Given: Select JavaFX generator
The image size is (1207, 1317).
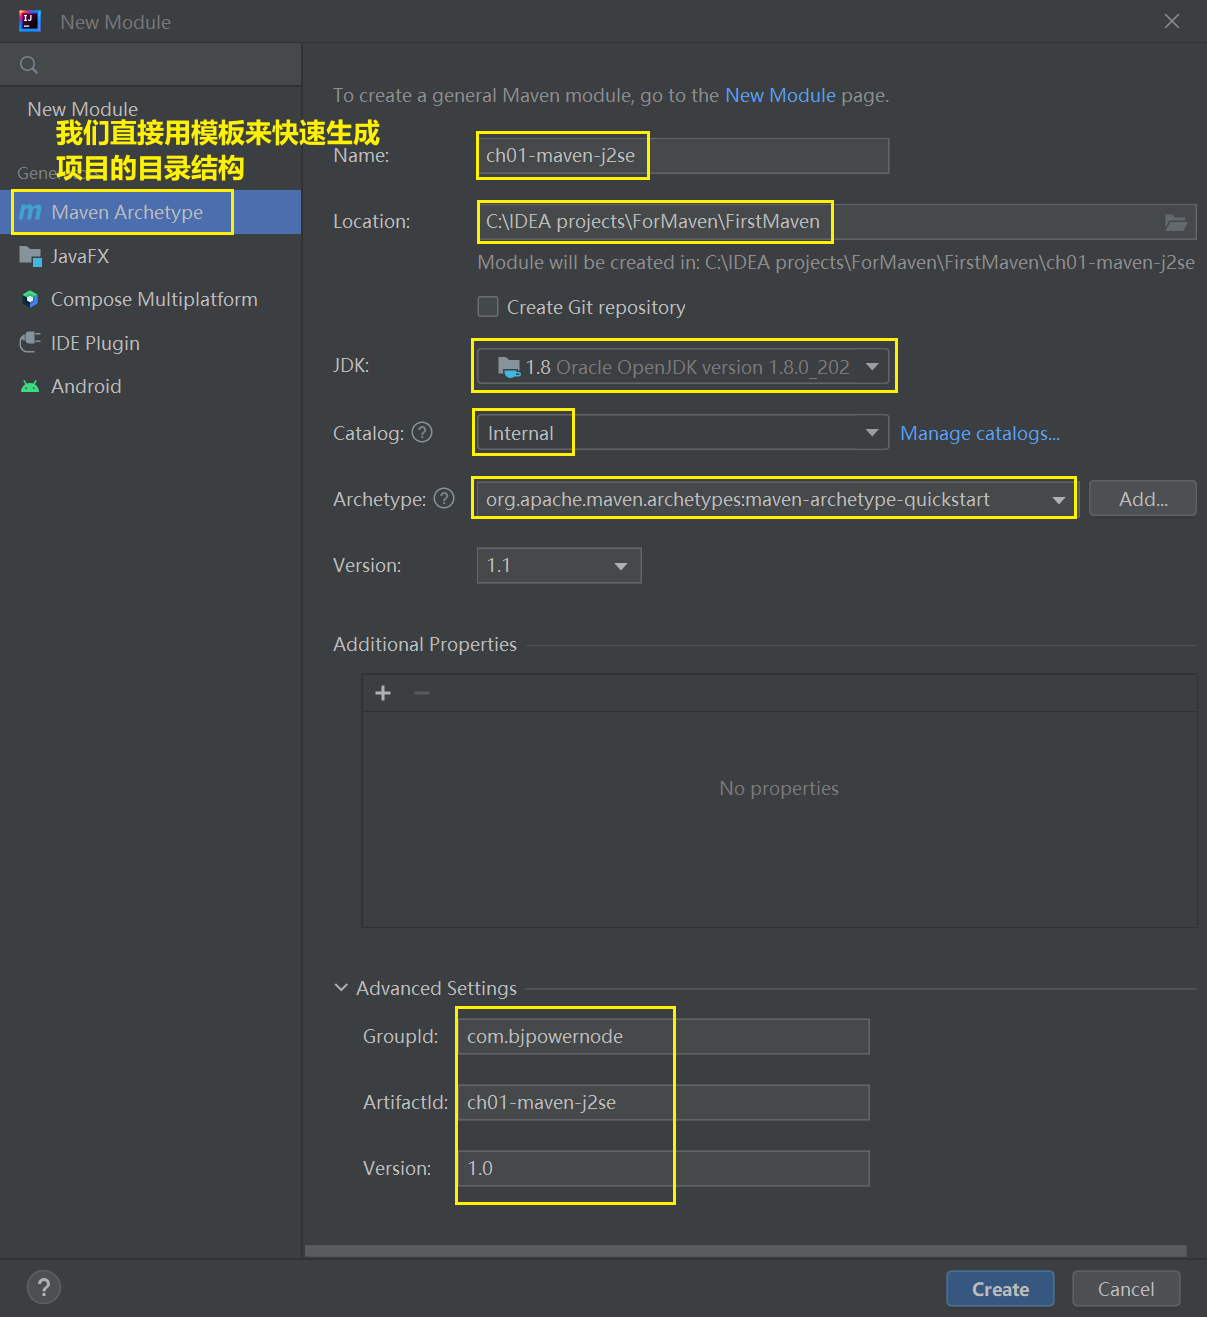Looking at the screenshot, I should click(151, 256).
